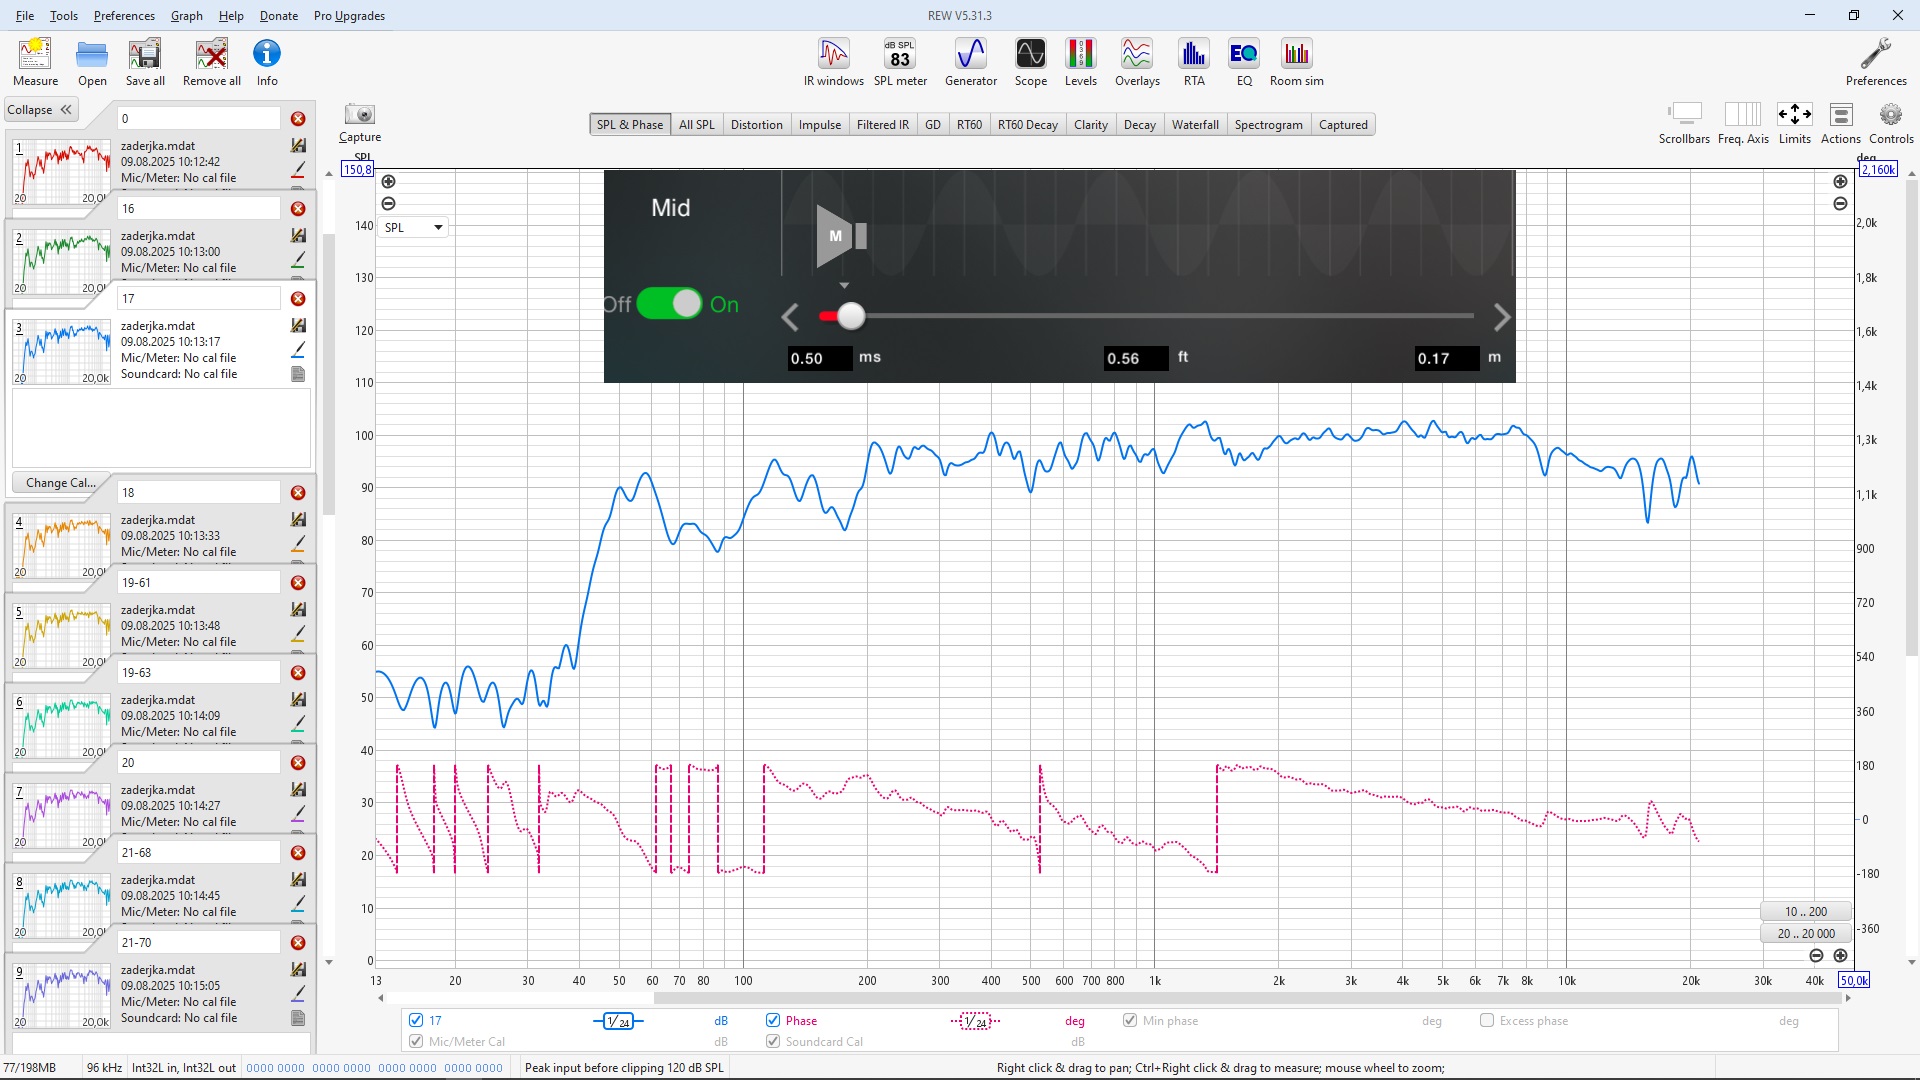
Task: Launch the RTA analyzer
Action: [x=1193, y=62]
